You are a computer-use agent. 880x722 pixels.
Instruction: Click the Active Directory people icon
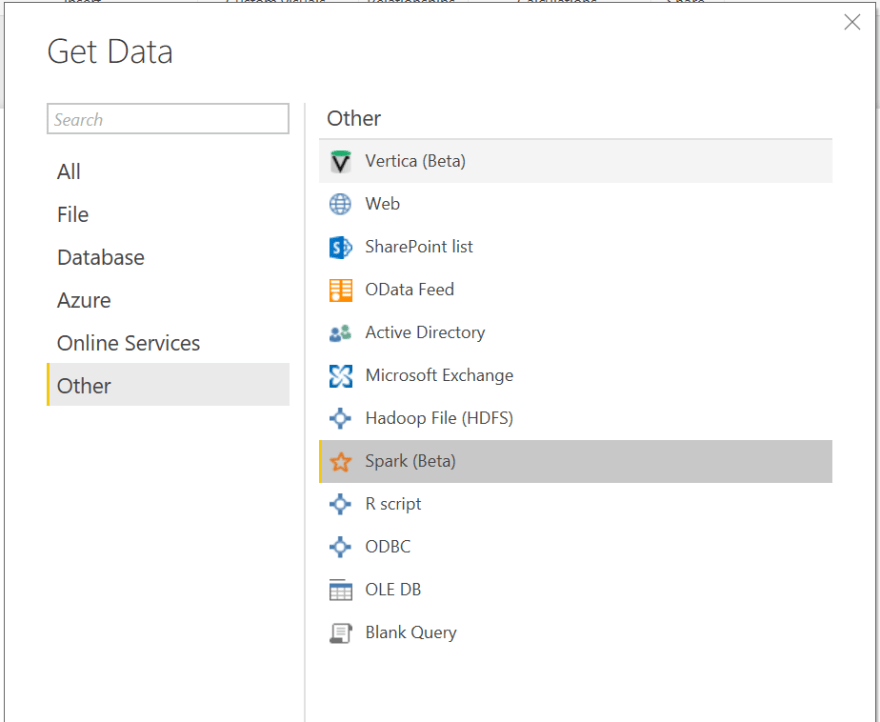click(340, 333)
